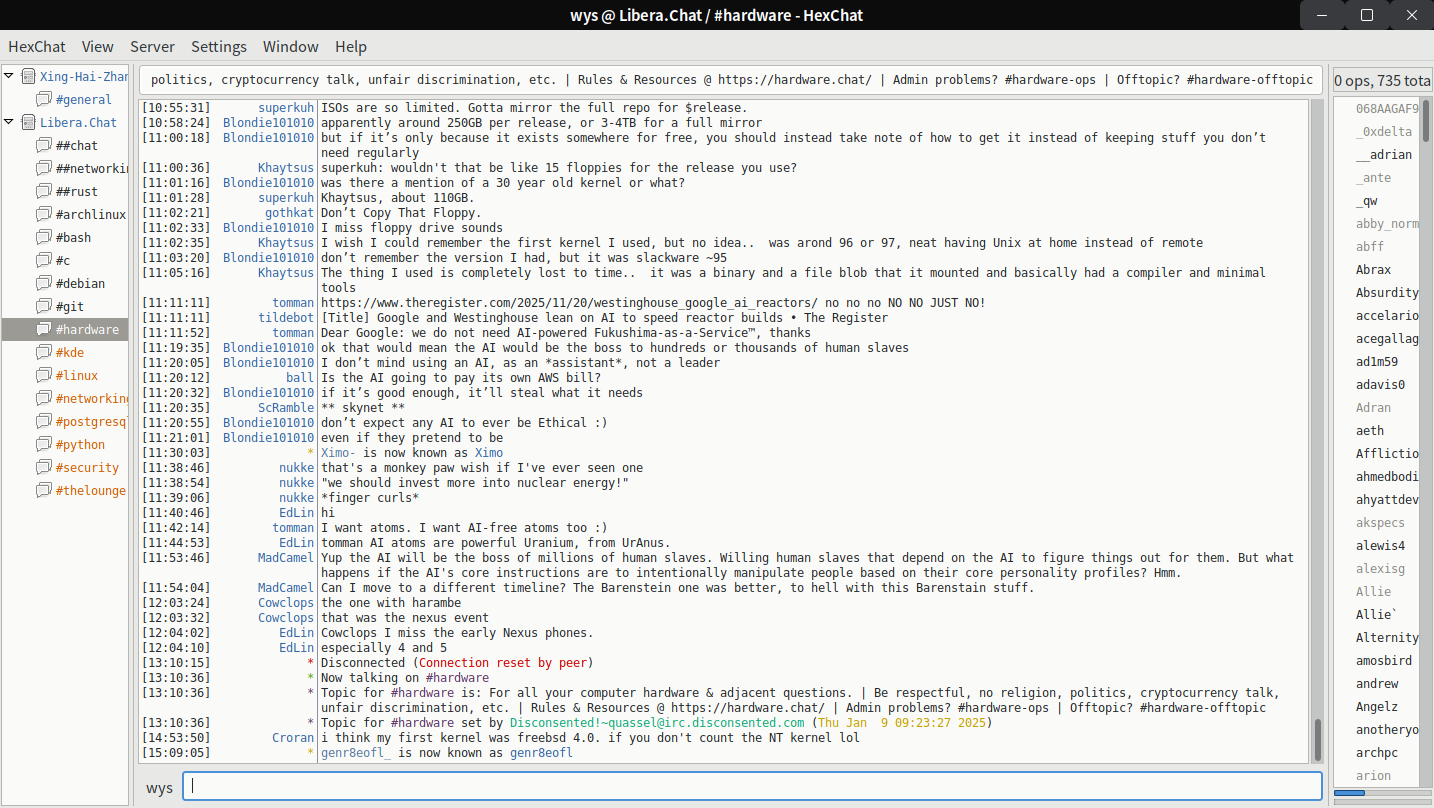
Task: Click the #security channel icon
Action: pos(43,467)
